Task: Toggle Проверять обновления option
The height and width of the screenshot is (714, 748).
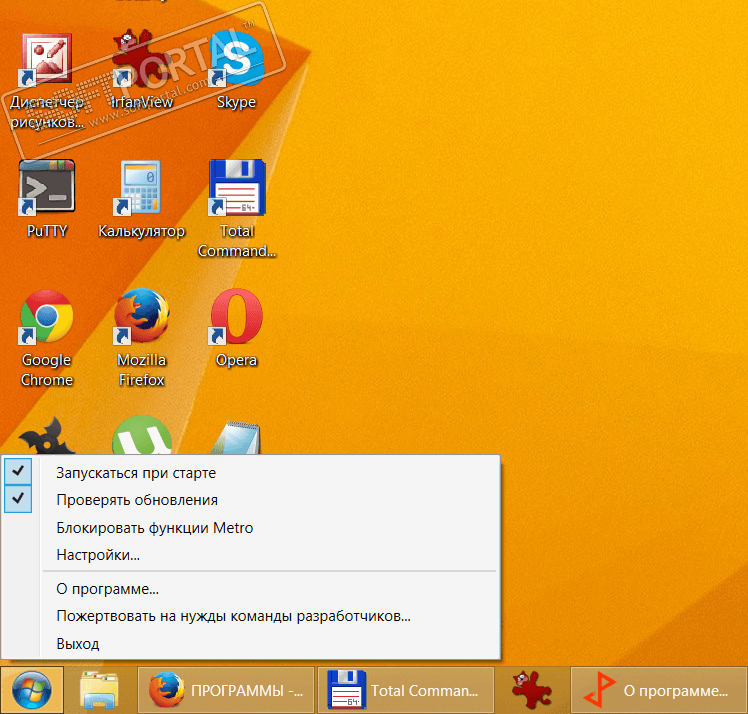Action: click(250, 500)
